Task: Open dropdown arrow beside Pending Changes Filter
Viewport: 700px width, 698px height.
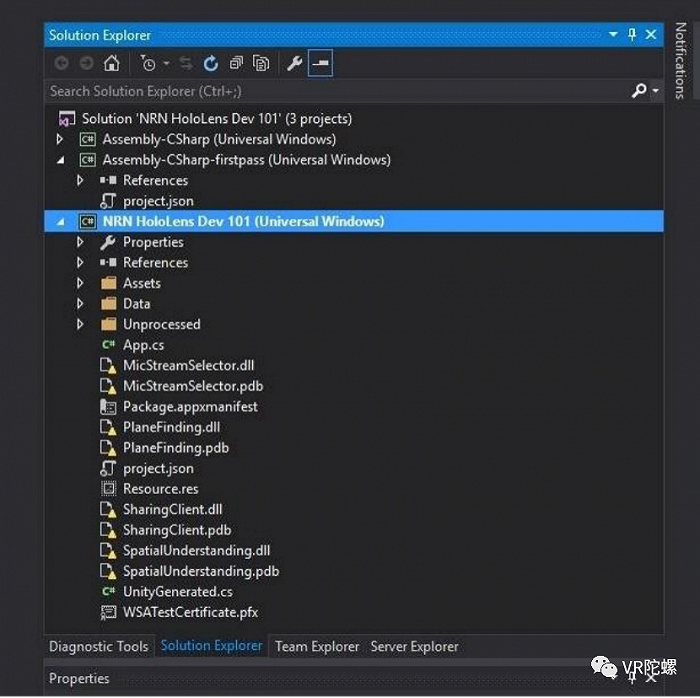Action: [x=167, y=63]
